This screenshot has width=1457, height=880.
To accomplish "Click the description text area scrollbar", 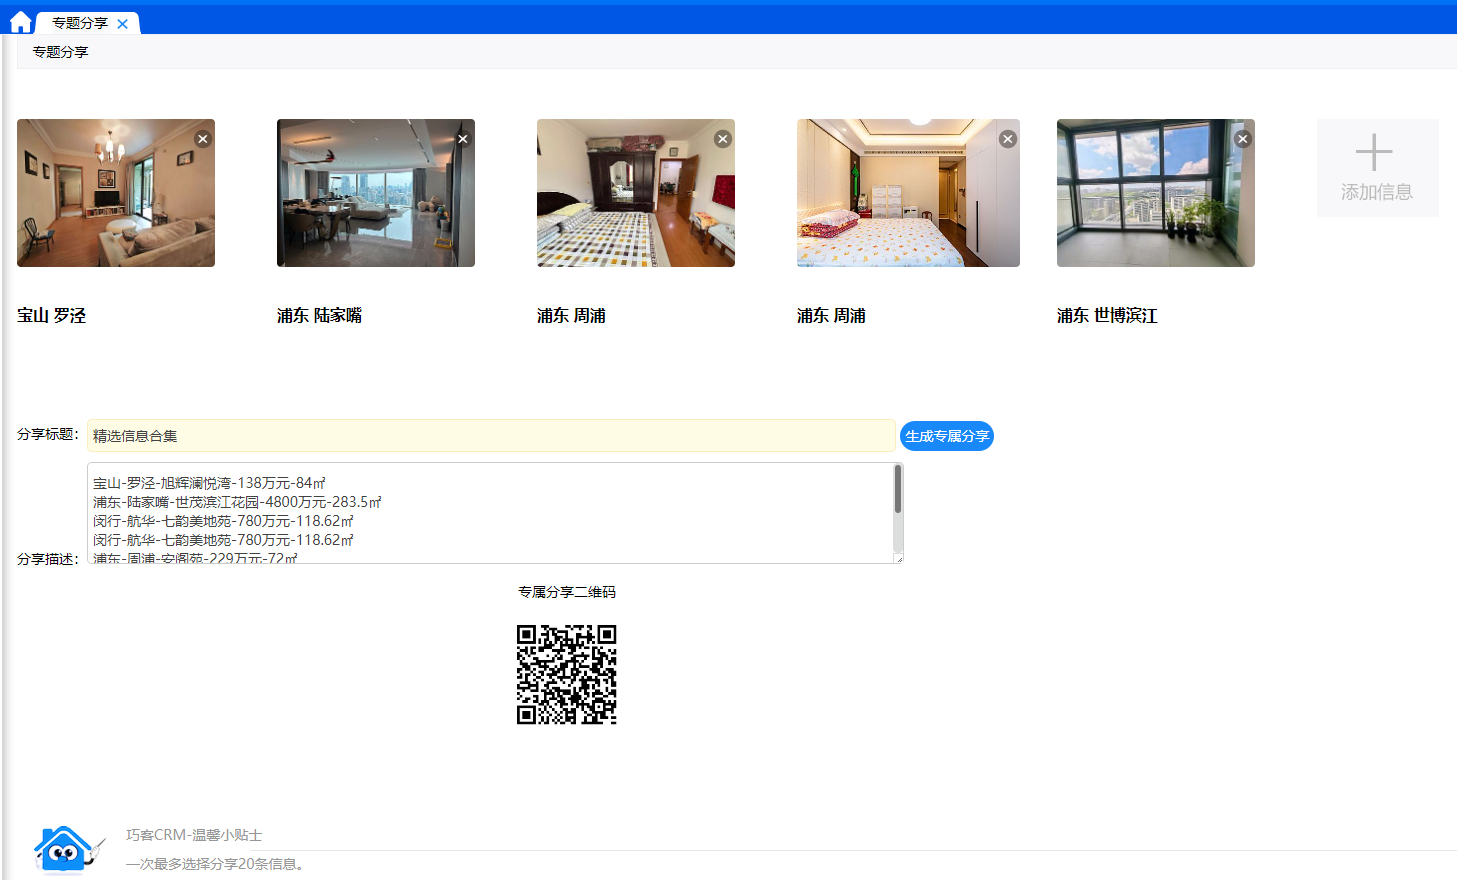I will pyautogui.click(x=898, y=490).
